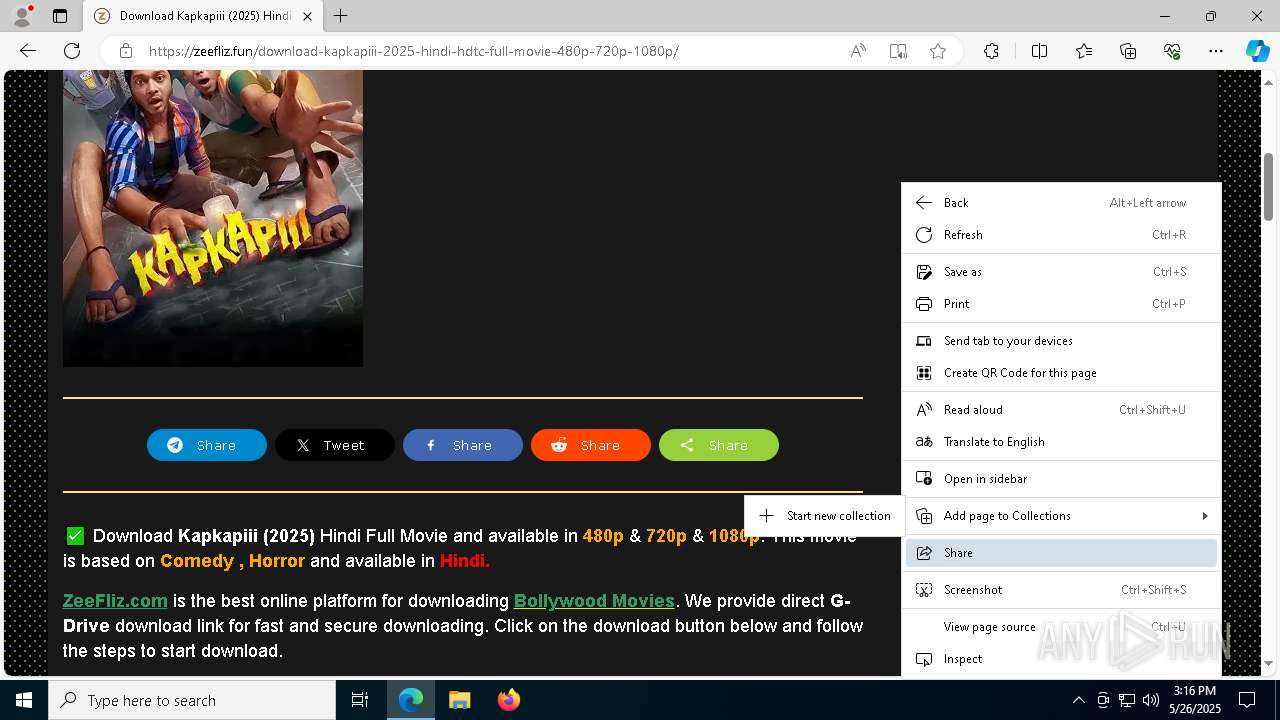This screenshot has width=1280, height=720.
Task: View site information lock icon
Action: 126,51
